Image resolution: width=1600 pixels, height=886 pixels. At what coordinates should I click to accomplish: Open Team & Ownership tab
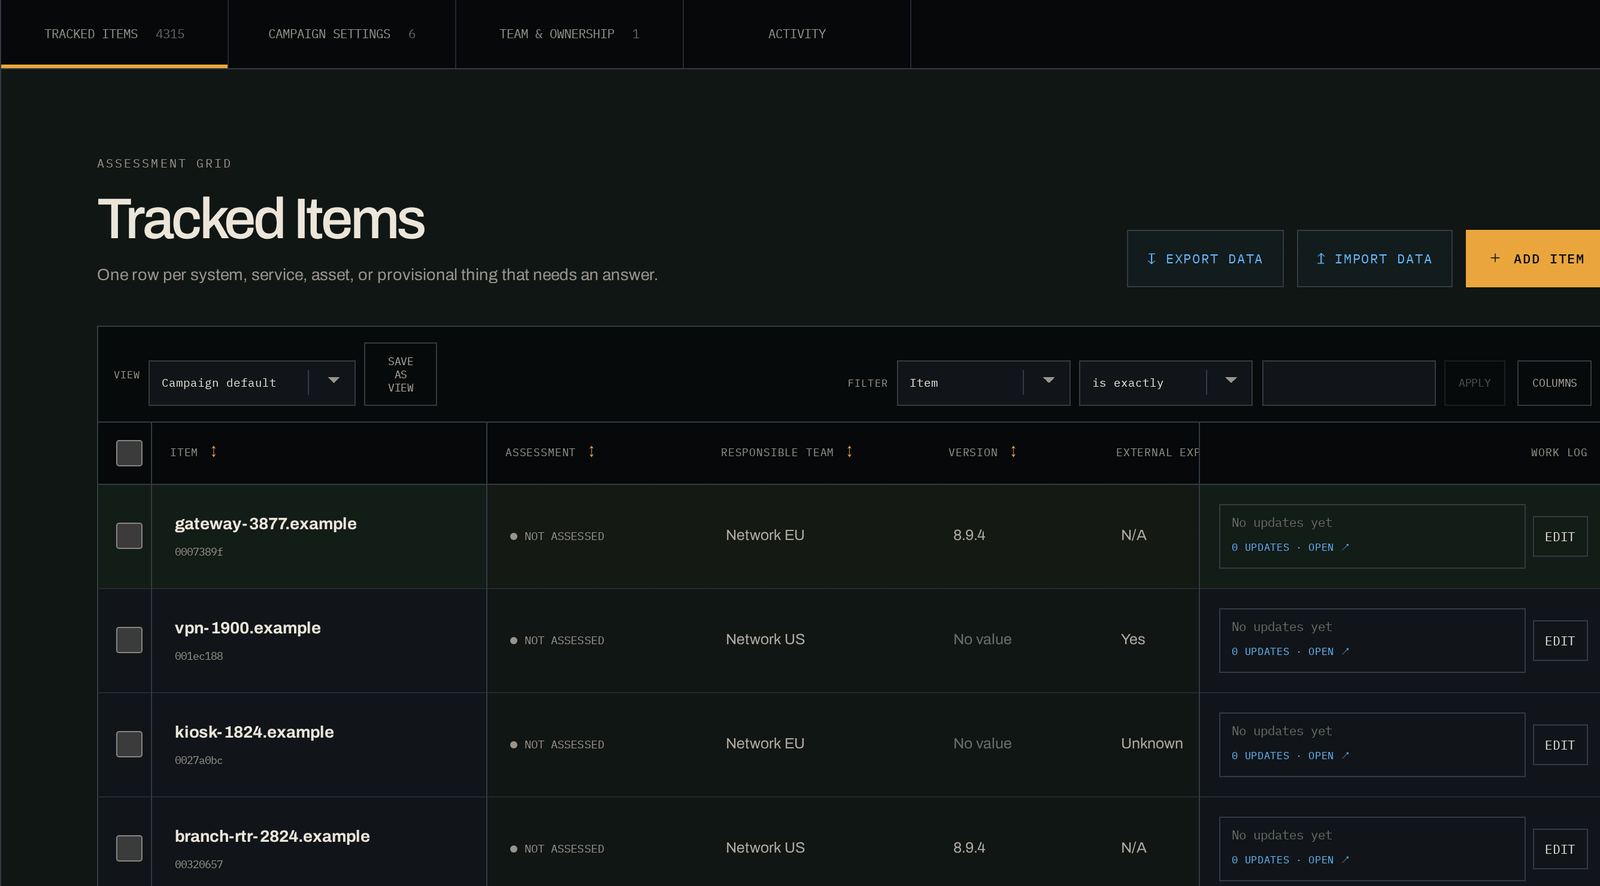point(569,34)
